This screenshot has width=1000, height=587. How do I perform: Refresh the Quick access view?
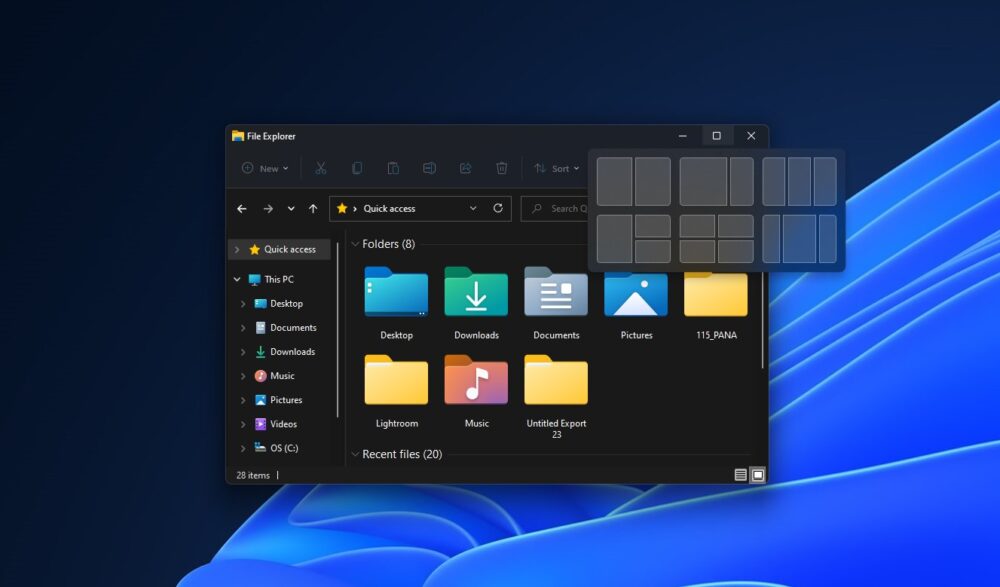498,208
